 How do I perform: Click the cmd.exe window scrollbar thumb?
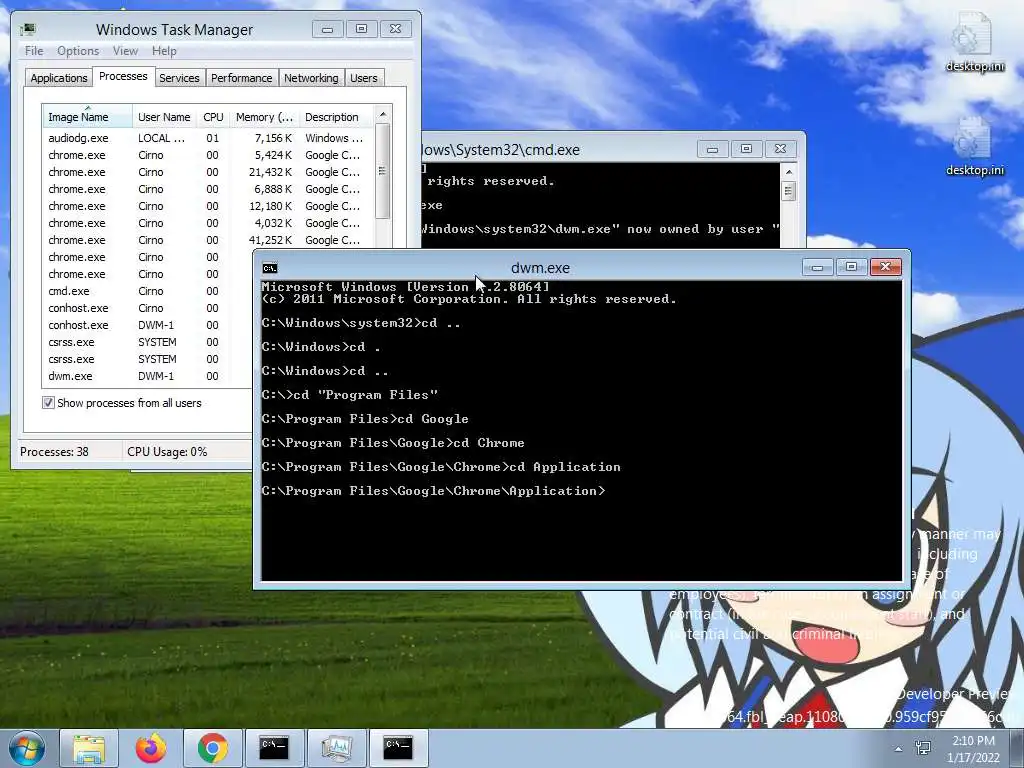[789, 191]
